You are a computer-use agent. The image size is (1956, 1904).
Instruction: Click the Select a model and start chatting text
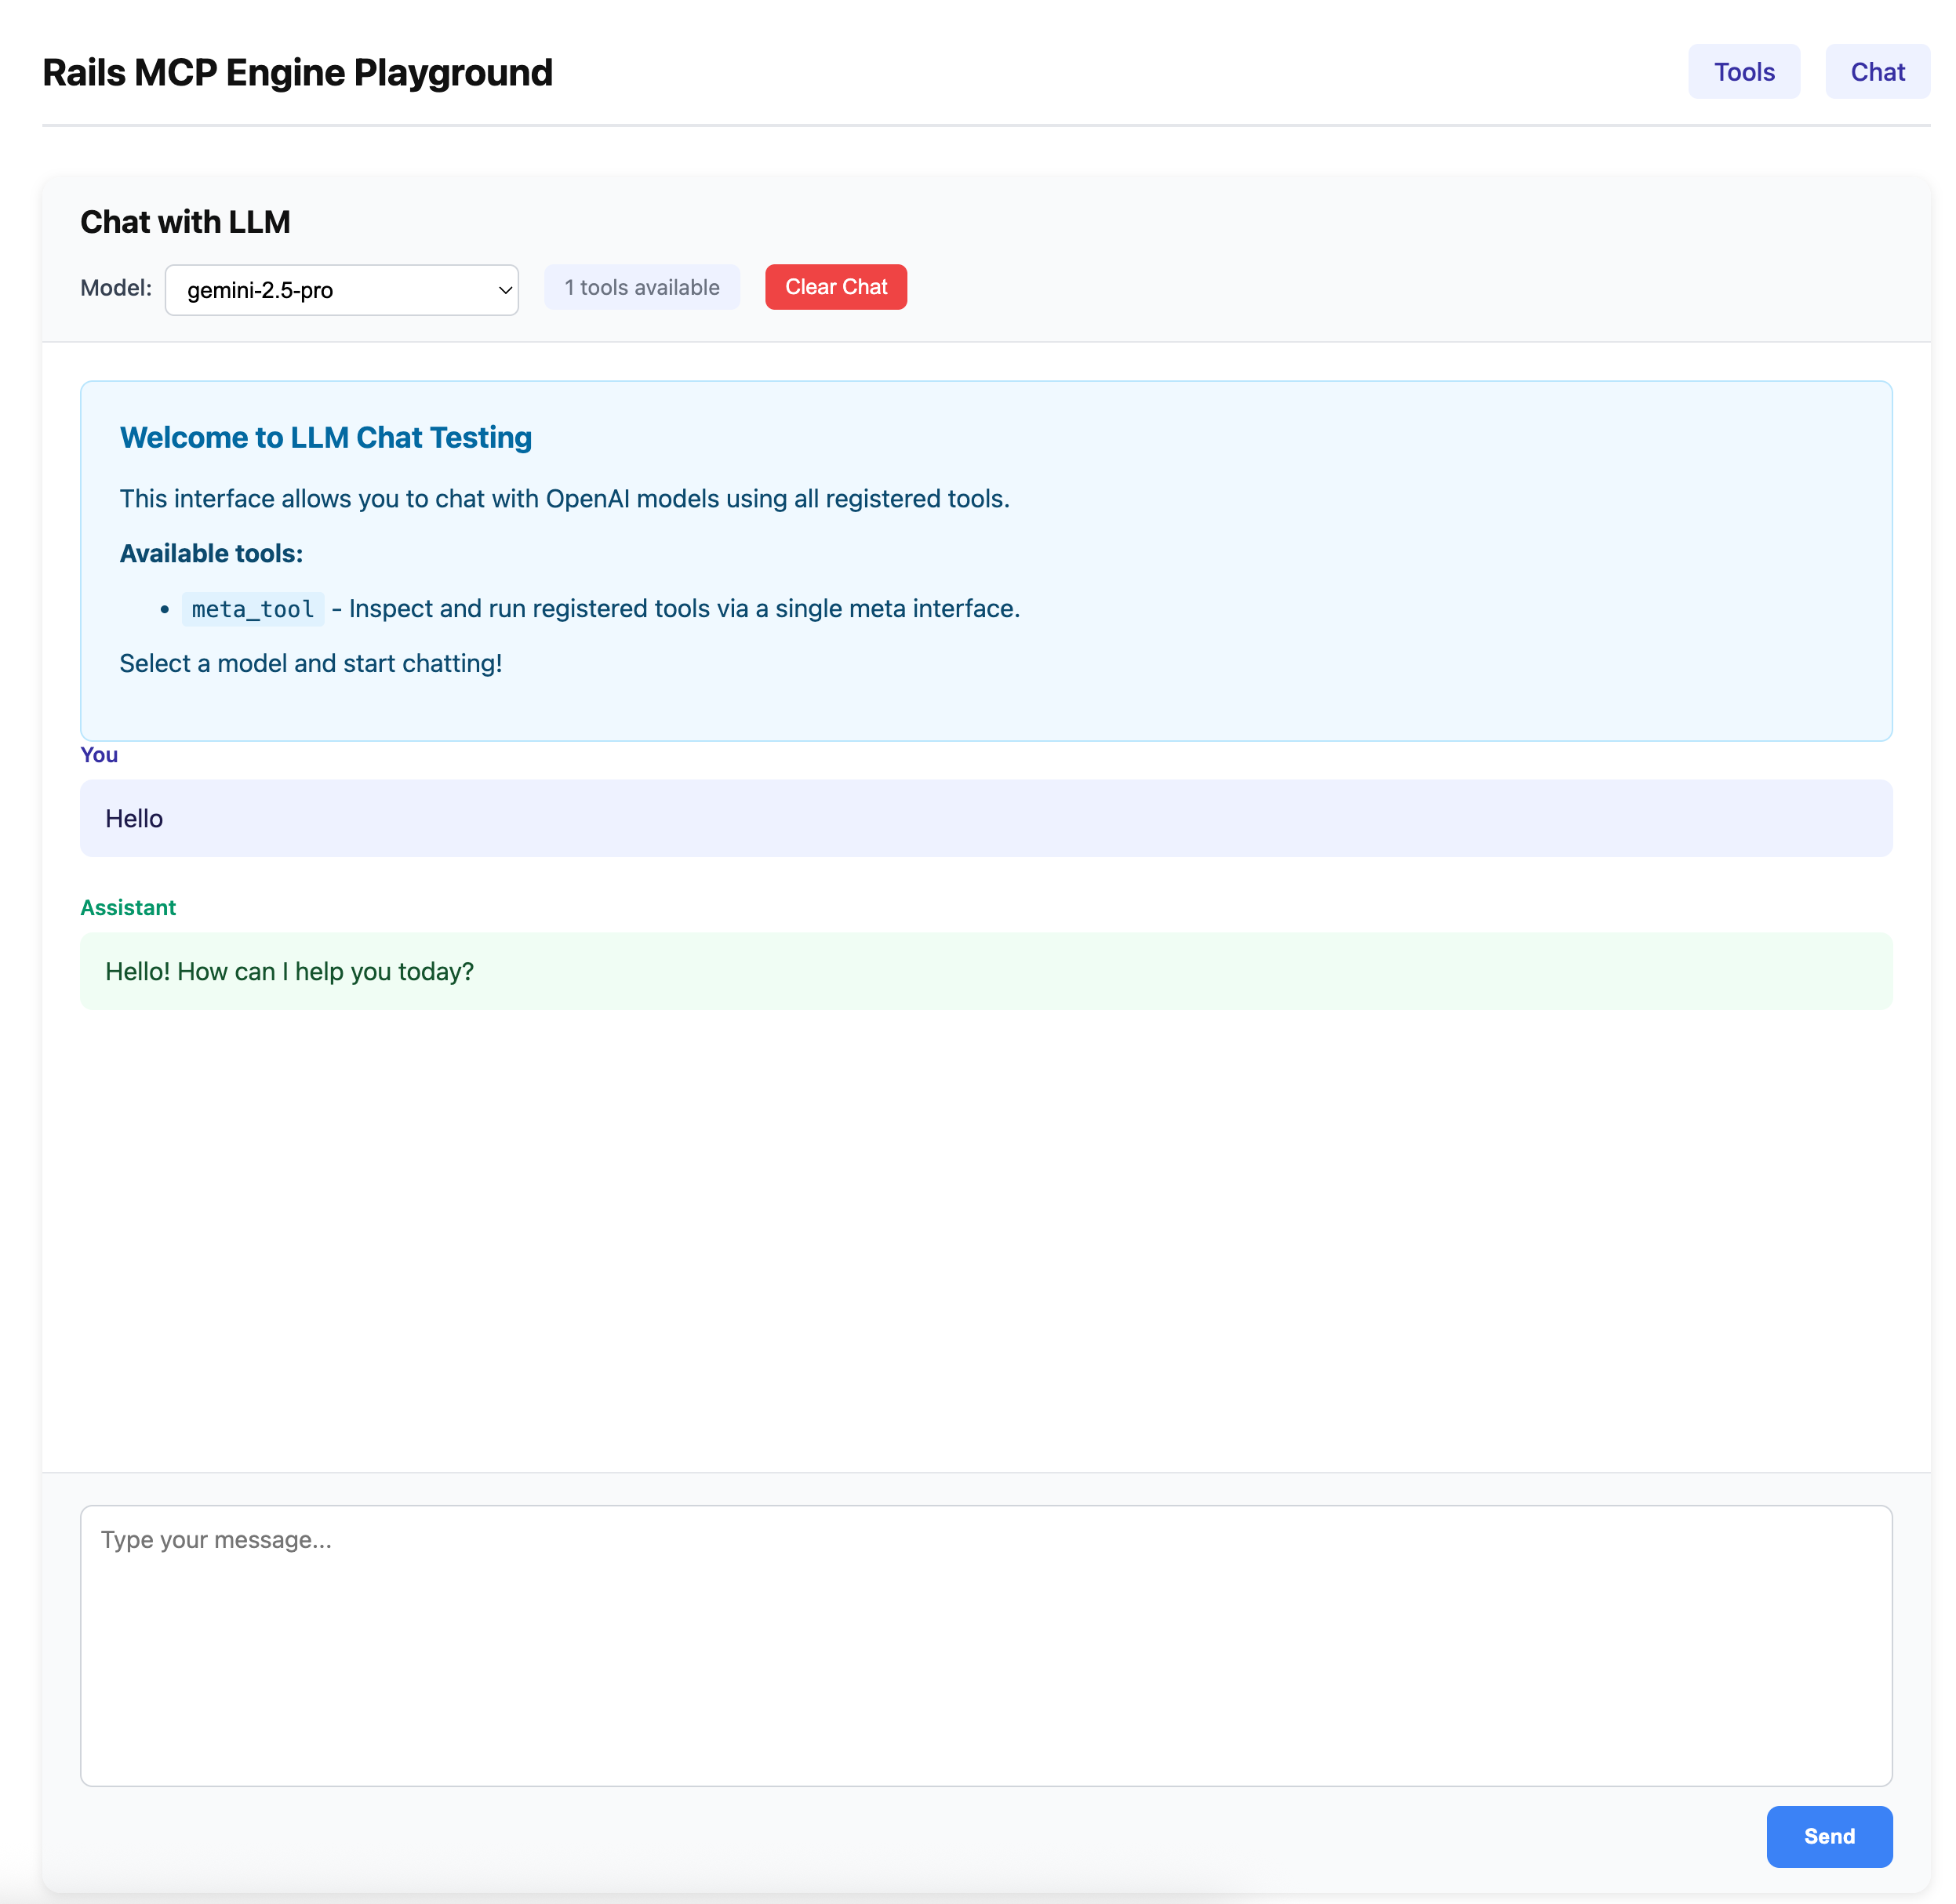point(310,663)
